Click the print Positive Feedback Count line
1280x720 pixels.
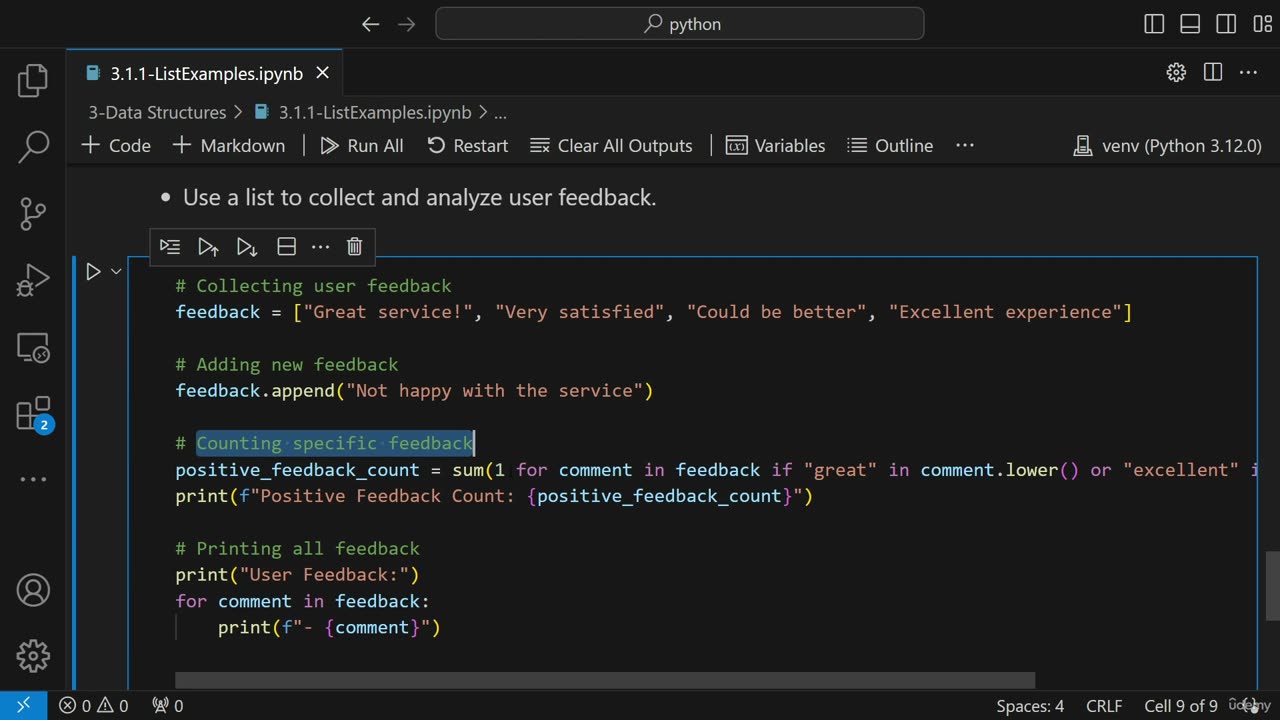(494, 496)
